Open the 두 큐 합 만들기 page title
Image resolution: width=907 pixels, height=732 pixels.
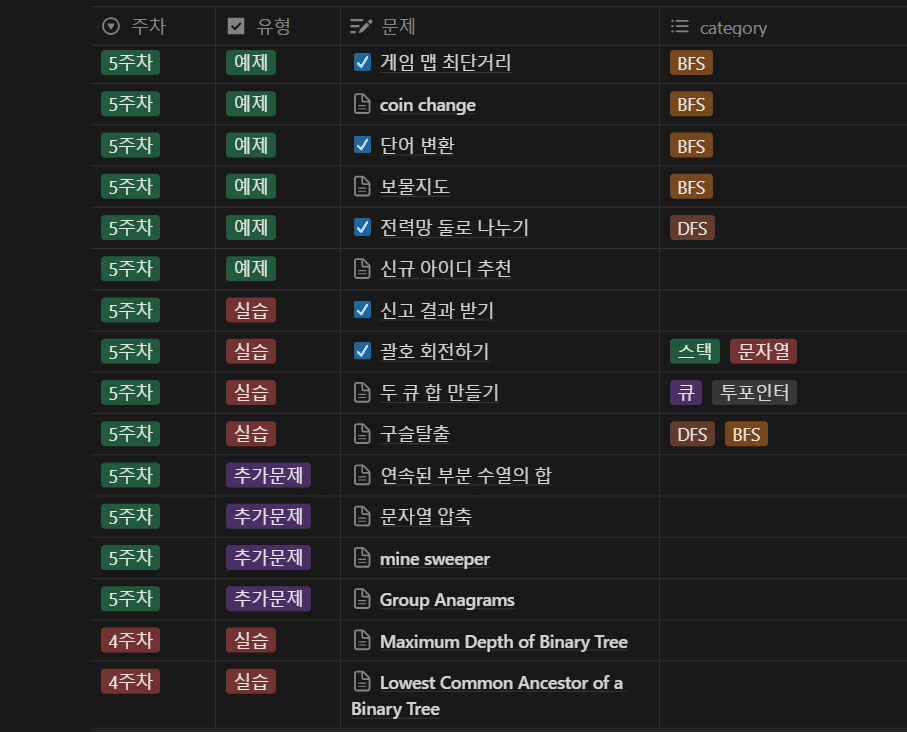(x=439, y=392)
